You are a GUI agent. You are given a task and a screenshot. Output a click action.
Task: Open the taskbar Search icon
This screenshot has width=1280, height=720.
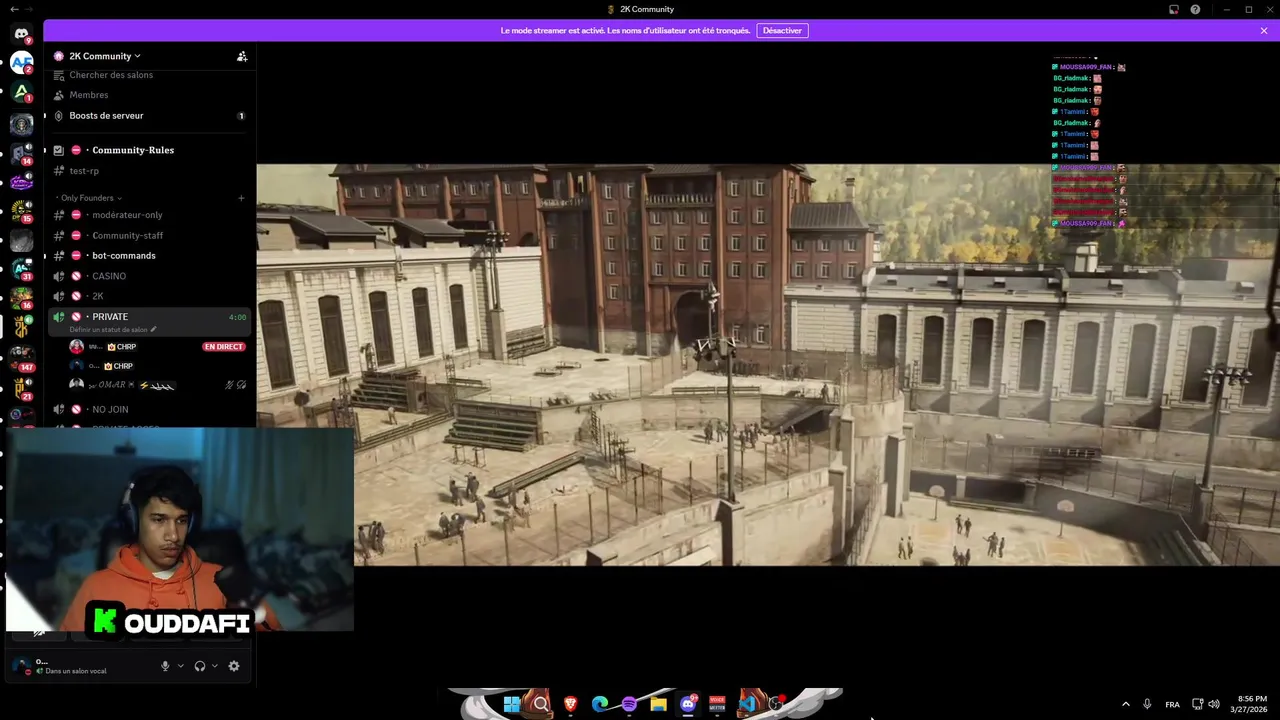coord(541,704)
